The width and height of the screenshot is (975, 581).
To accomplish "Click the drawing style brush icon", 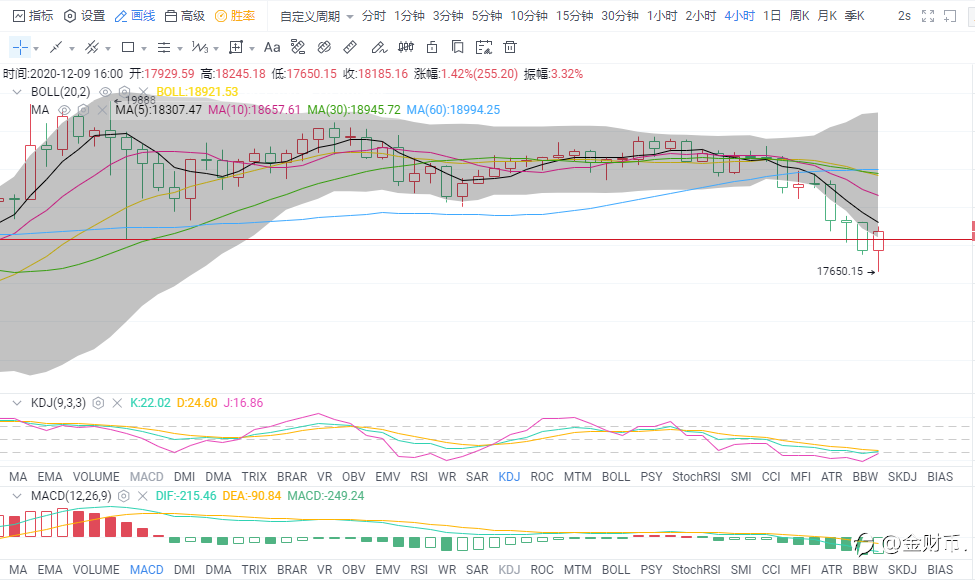I will [x=298, y=47].
